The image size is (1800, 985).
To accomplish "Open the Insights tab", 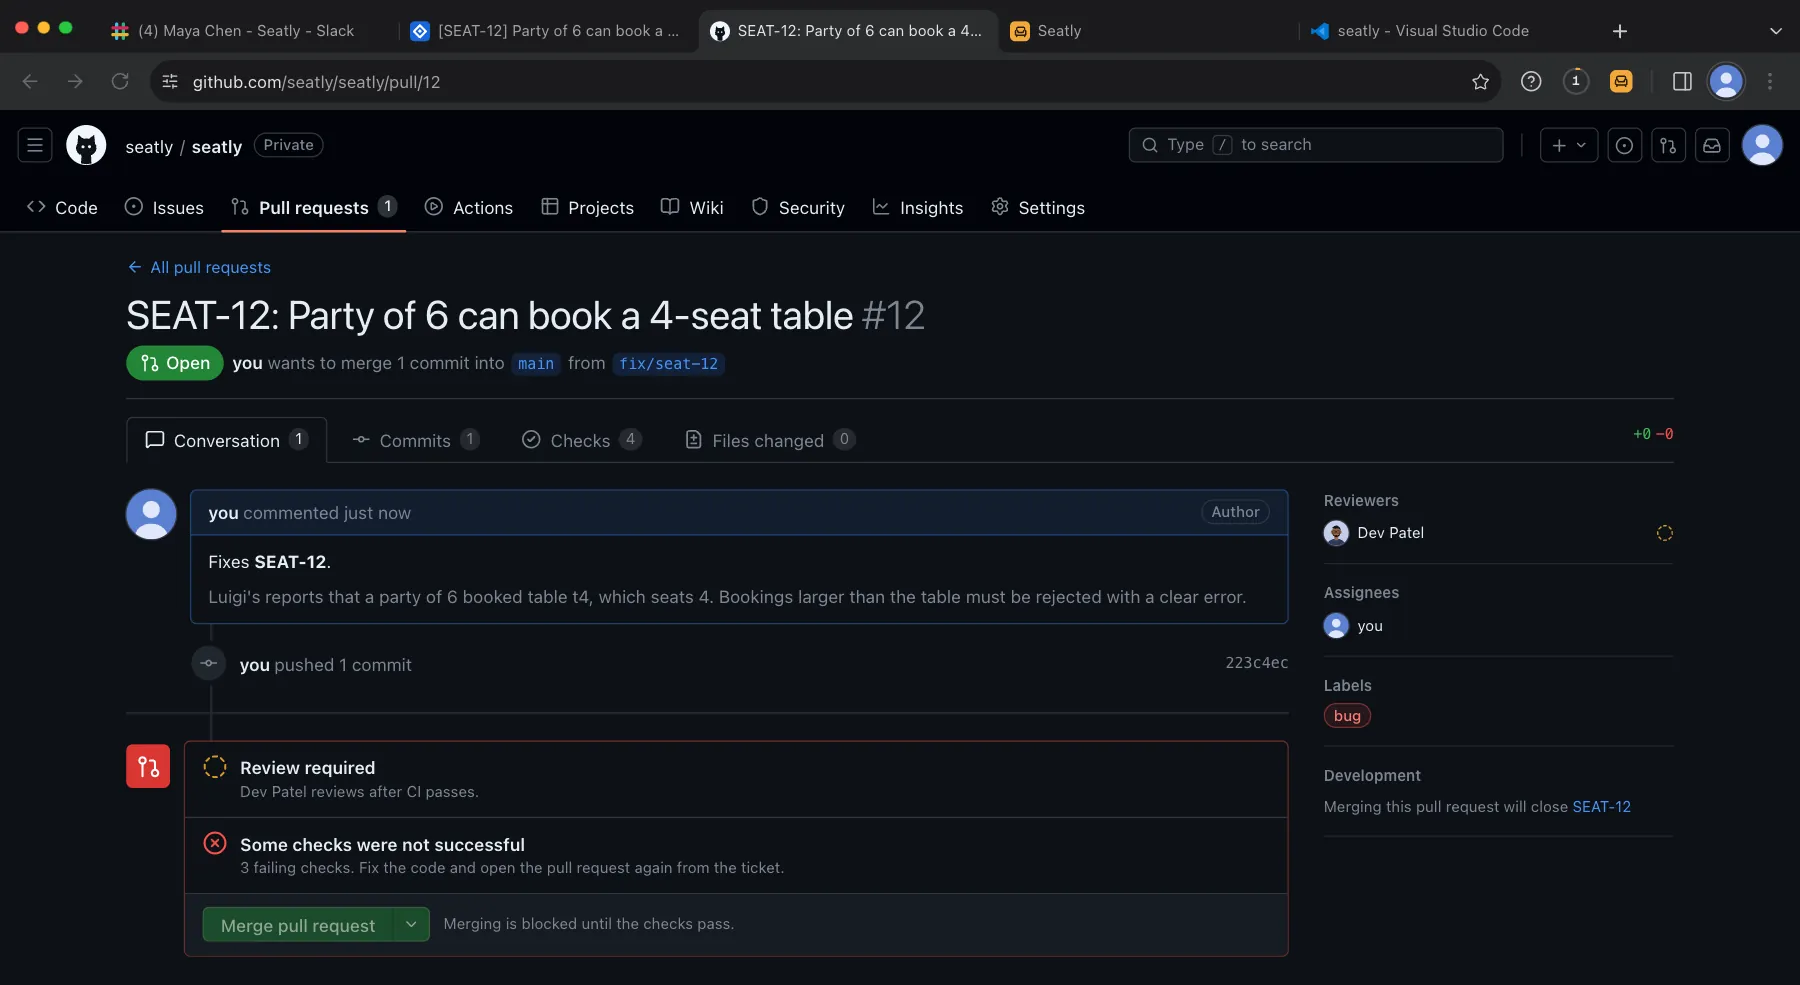I will [918, 207].
